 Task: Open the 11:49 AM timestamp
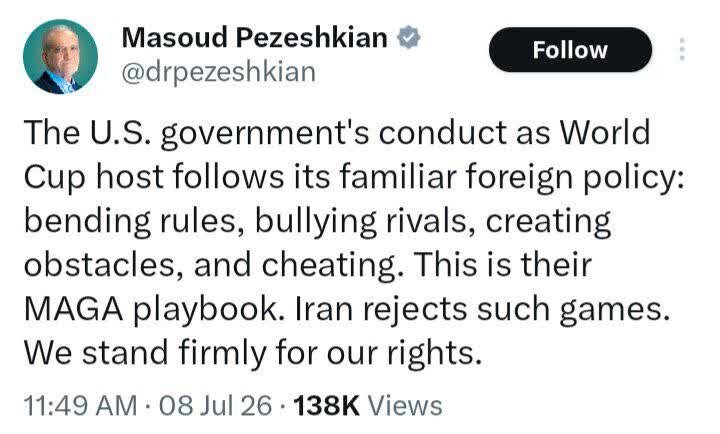click(80, 406)
